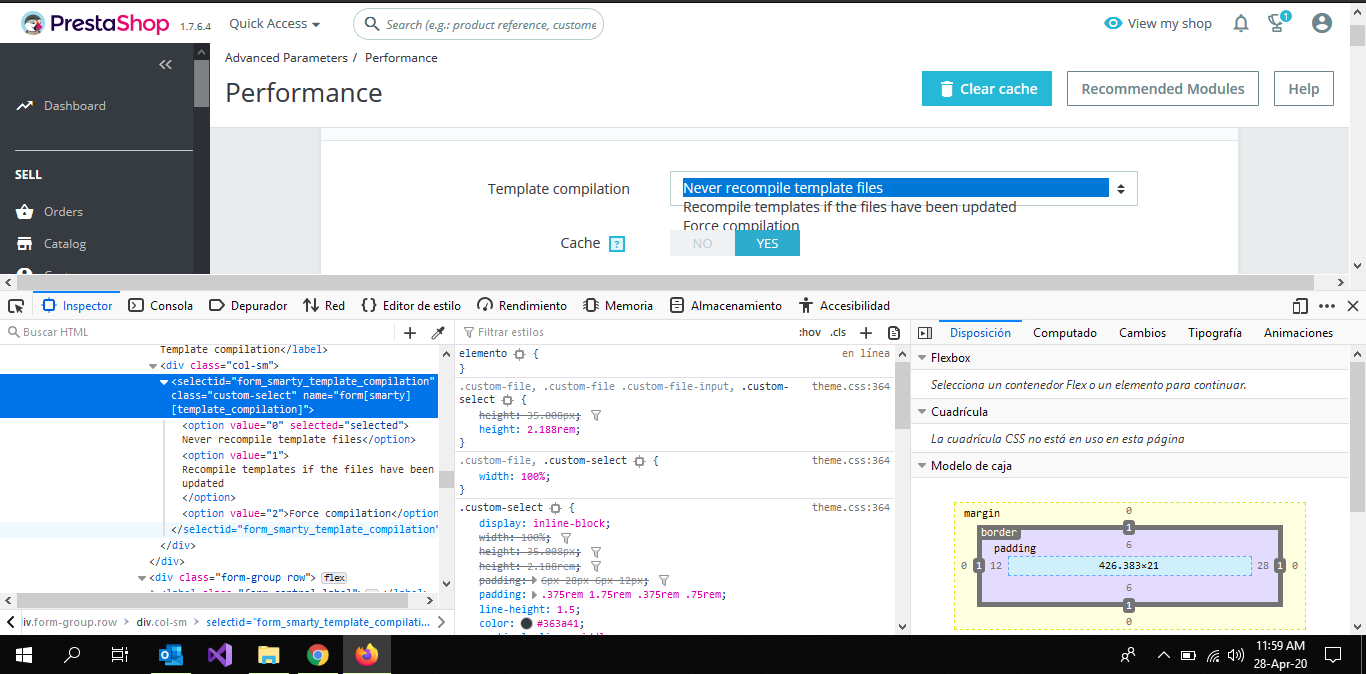Open Windows Start menu

pyautogui.click(x=24, y=655)
